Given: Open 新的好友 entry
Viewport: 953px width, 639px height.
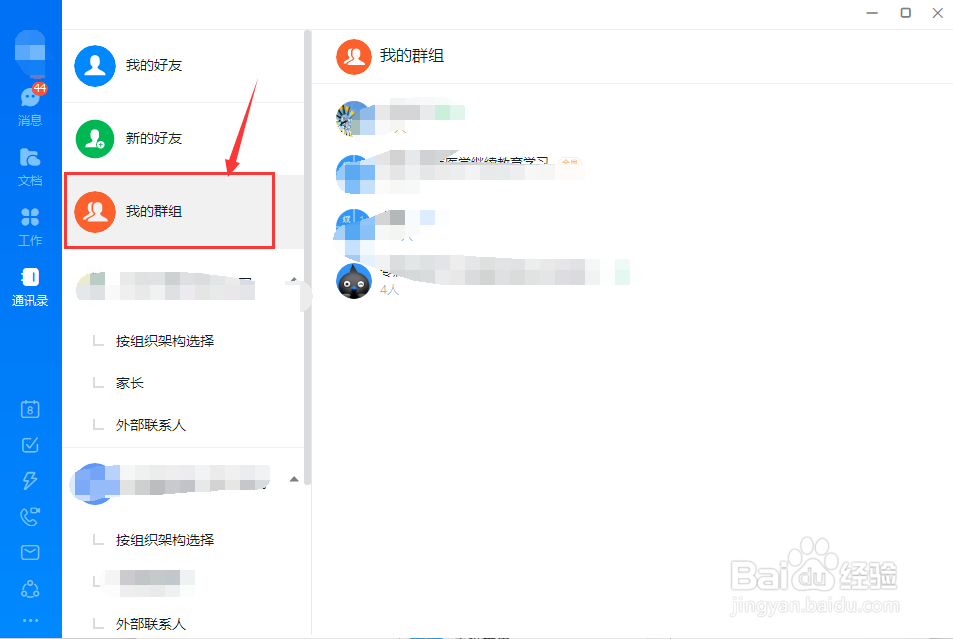Looking at the screenshot, I should pos(183,139).
